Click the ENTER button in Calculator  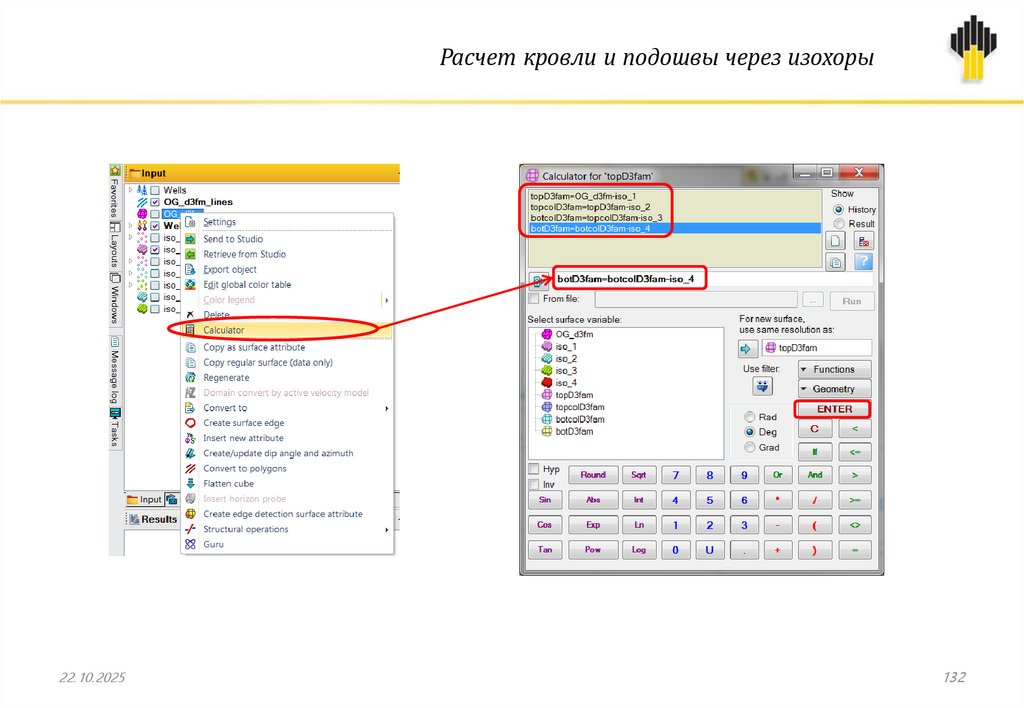[x=833, y=409]
